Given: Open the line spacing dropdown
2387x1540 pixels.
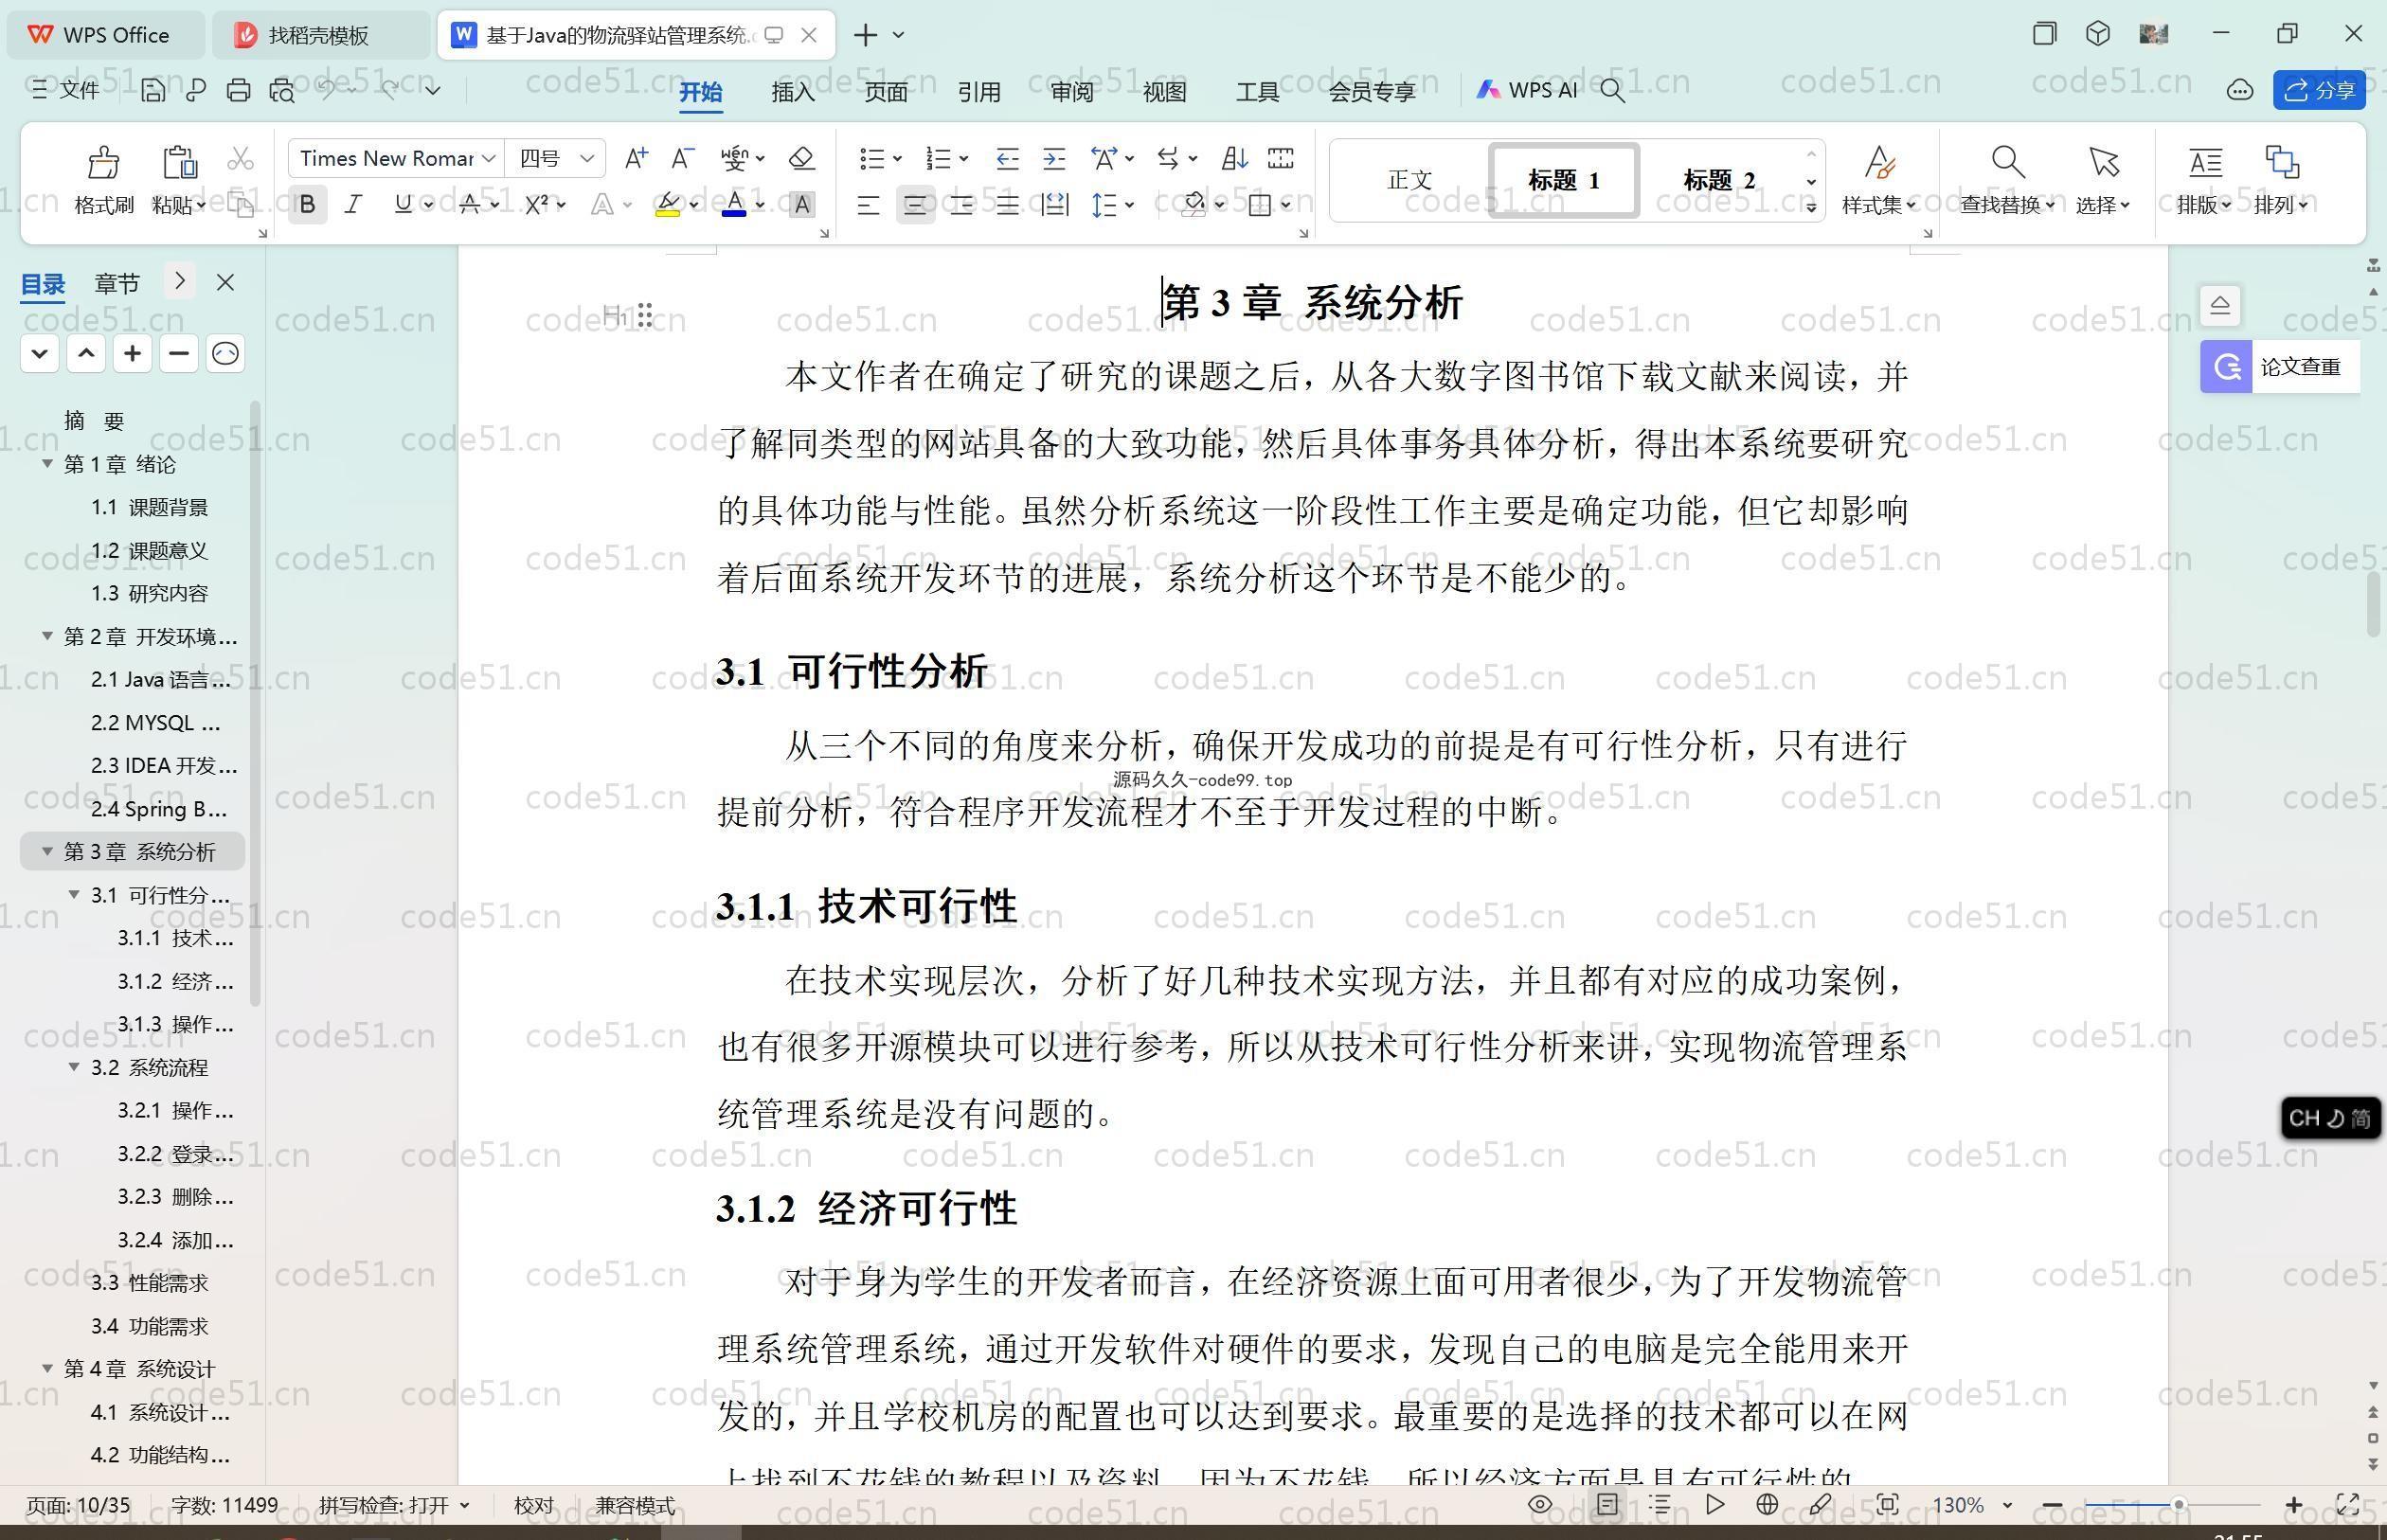Looking at the screenshot, I should tap(1129, 205).
